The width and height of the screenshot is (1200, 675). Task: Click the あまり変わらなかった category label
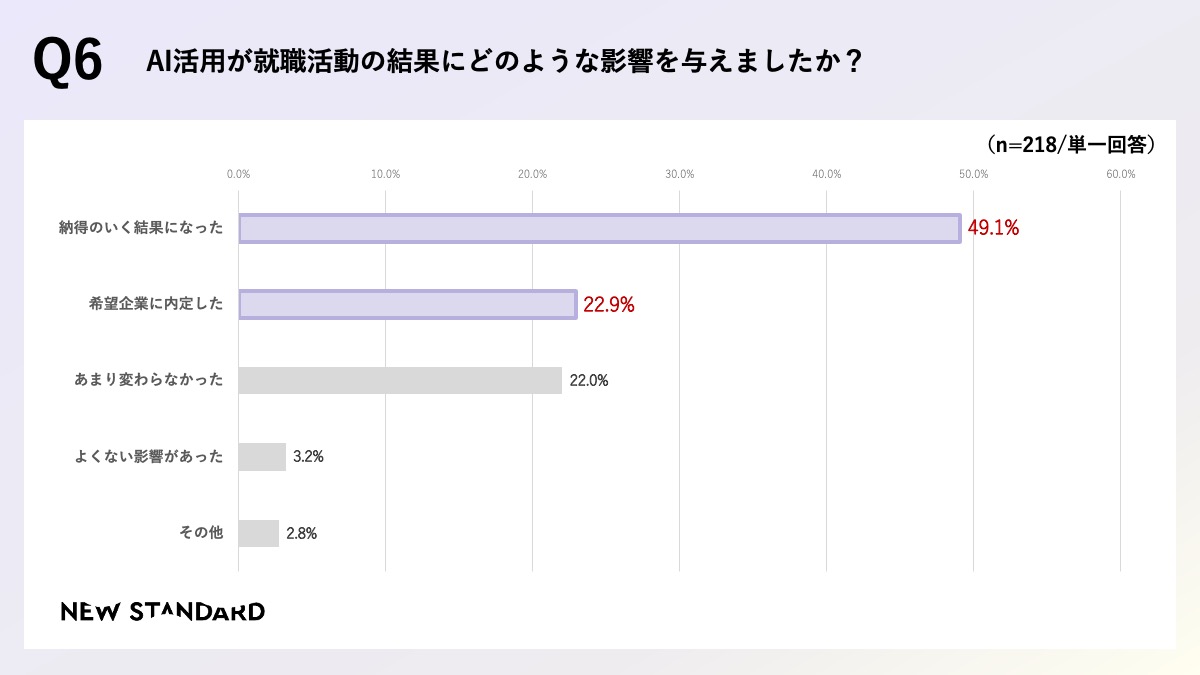coord(148,380)
